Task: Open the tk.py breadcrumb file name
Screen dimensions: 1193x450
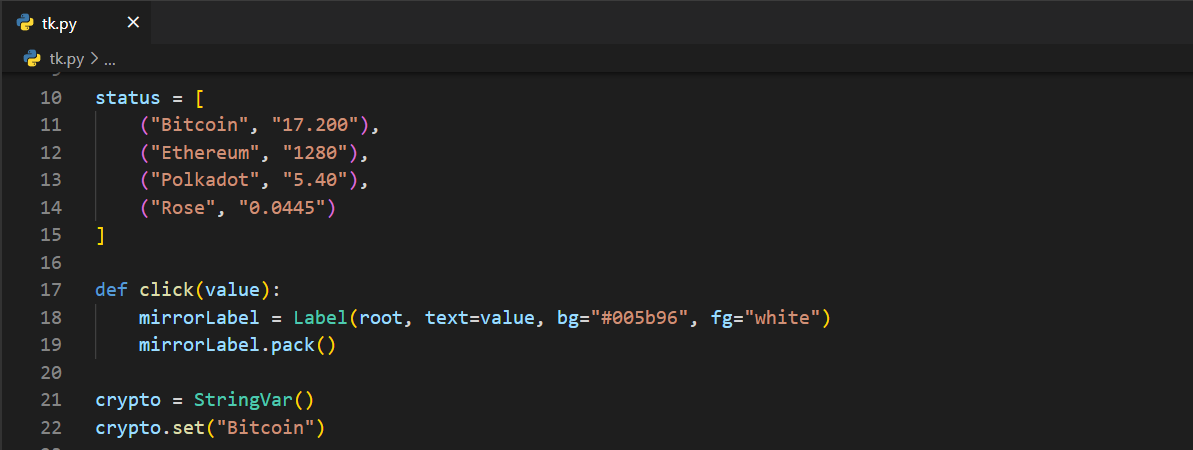Action: pos(67,59)
